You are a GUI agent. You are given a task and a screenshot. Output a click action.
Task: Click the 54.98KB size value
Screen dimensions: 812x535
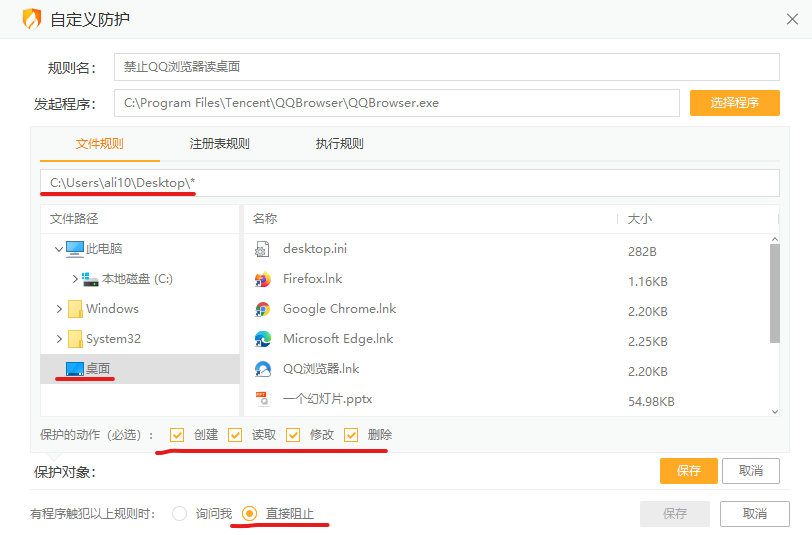(651, 401)
